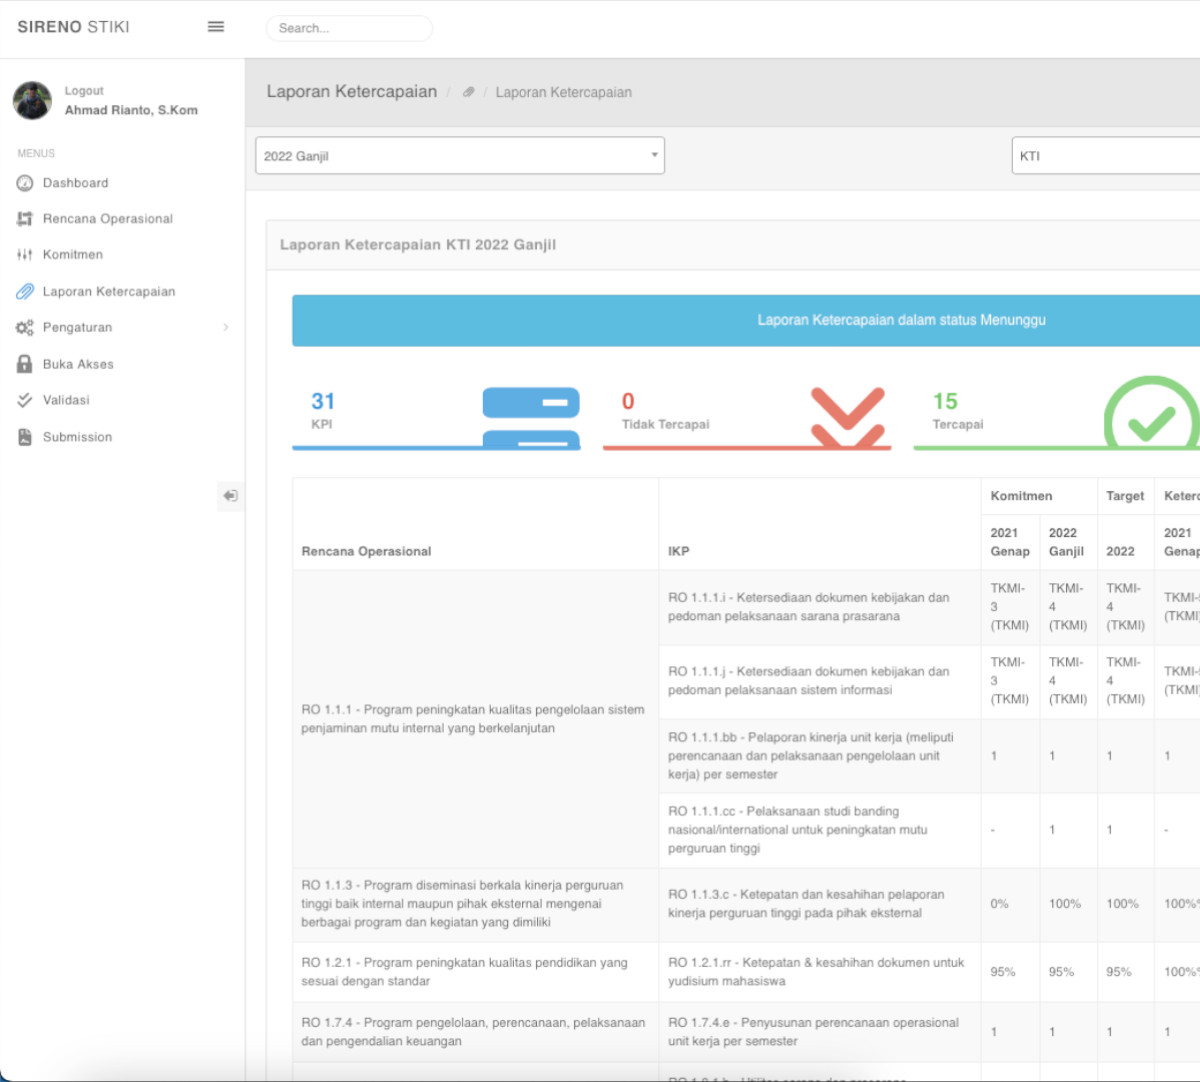Click the breadcrumb paperclip home icon
The width and height of the screenshot is (1200, 1082).
(468, 92)
